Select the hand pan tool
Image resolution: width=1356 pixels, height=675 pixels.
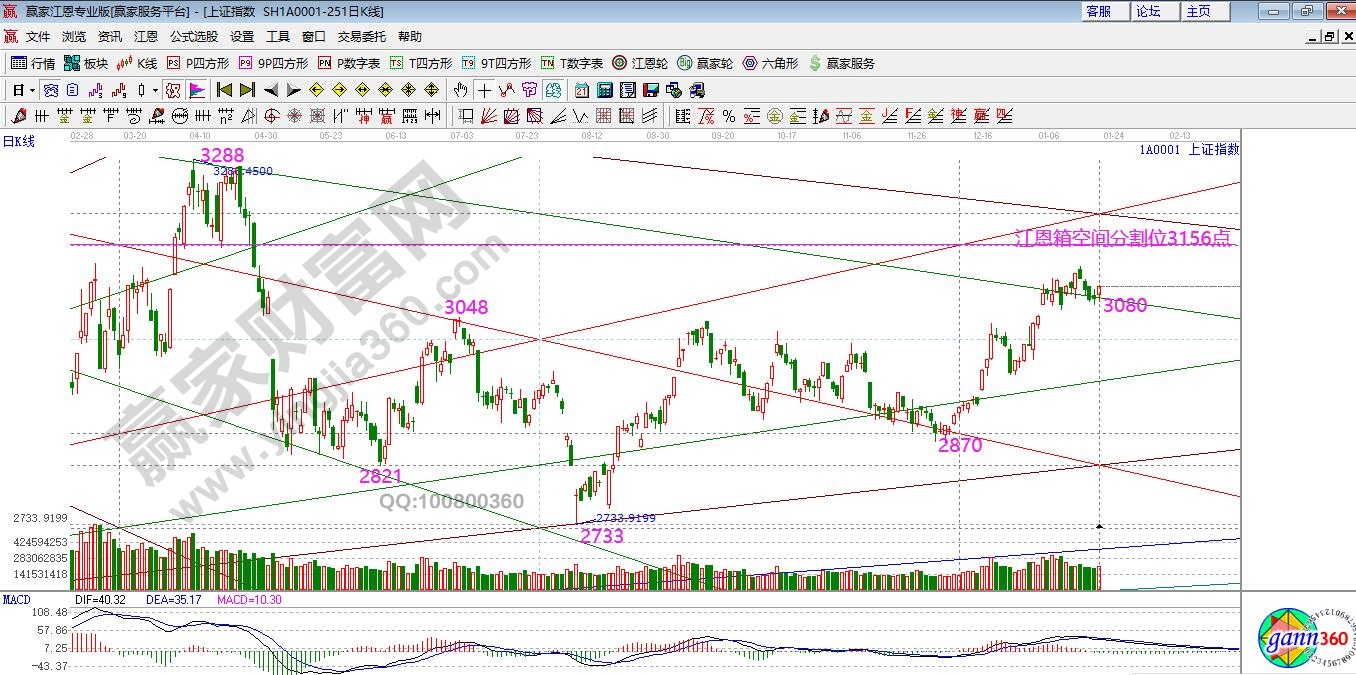coord(460,90)
